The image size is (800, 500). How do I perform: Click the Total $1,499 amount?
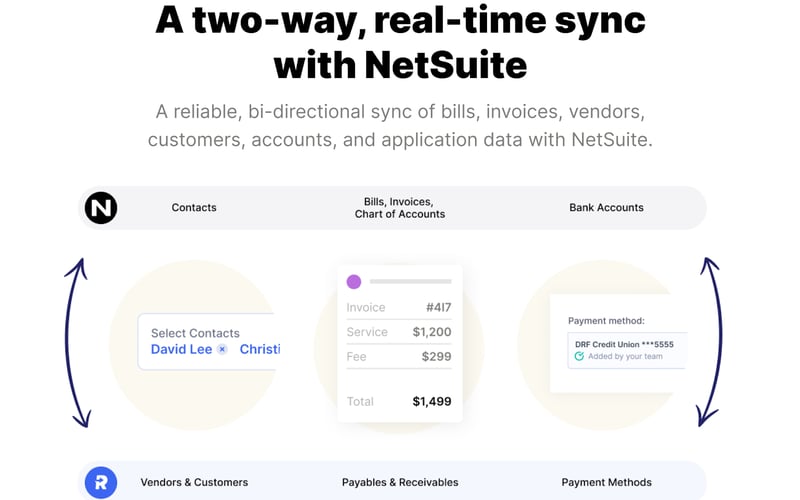click(x=431, y=402)
